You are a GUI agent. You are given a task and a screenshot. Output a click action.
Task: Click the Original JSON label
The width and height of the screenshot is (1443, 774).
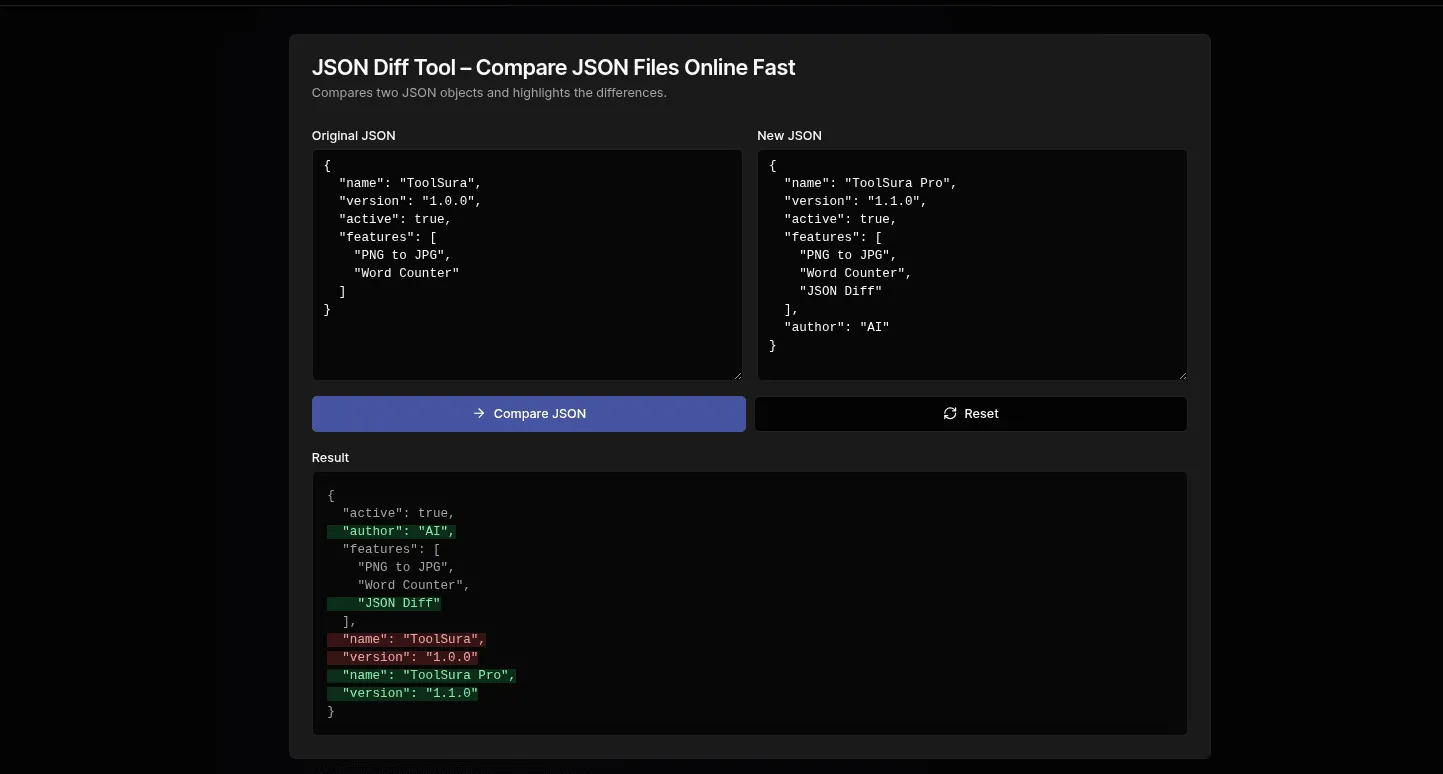(353, 135)
